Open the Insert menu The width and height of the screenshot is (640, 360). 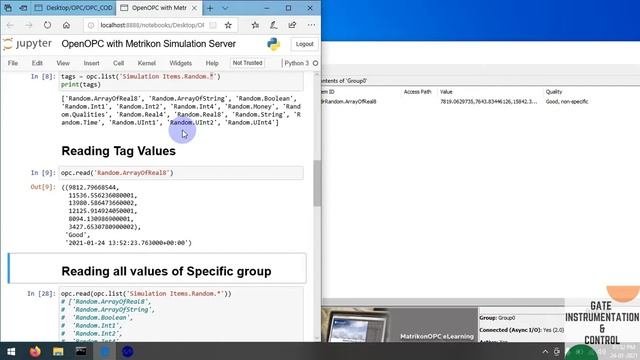point(91,63)
